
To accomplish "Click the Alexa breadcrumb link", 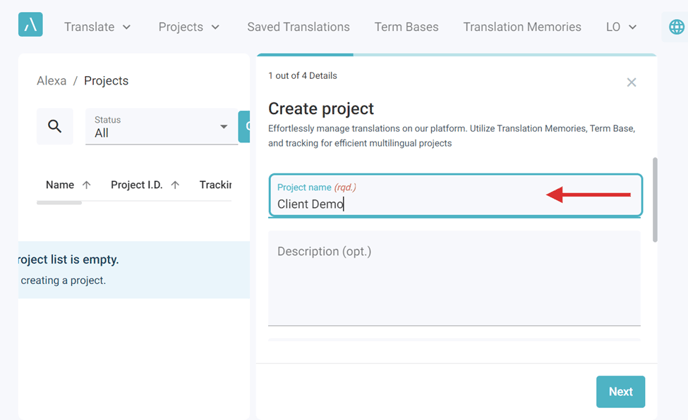I will pos(51,81).
